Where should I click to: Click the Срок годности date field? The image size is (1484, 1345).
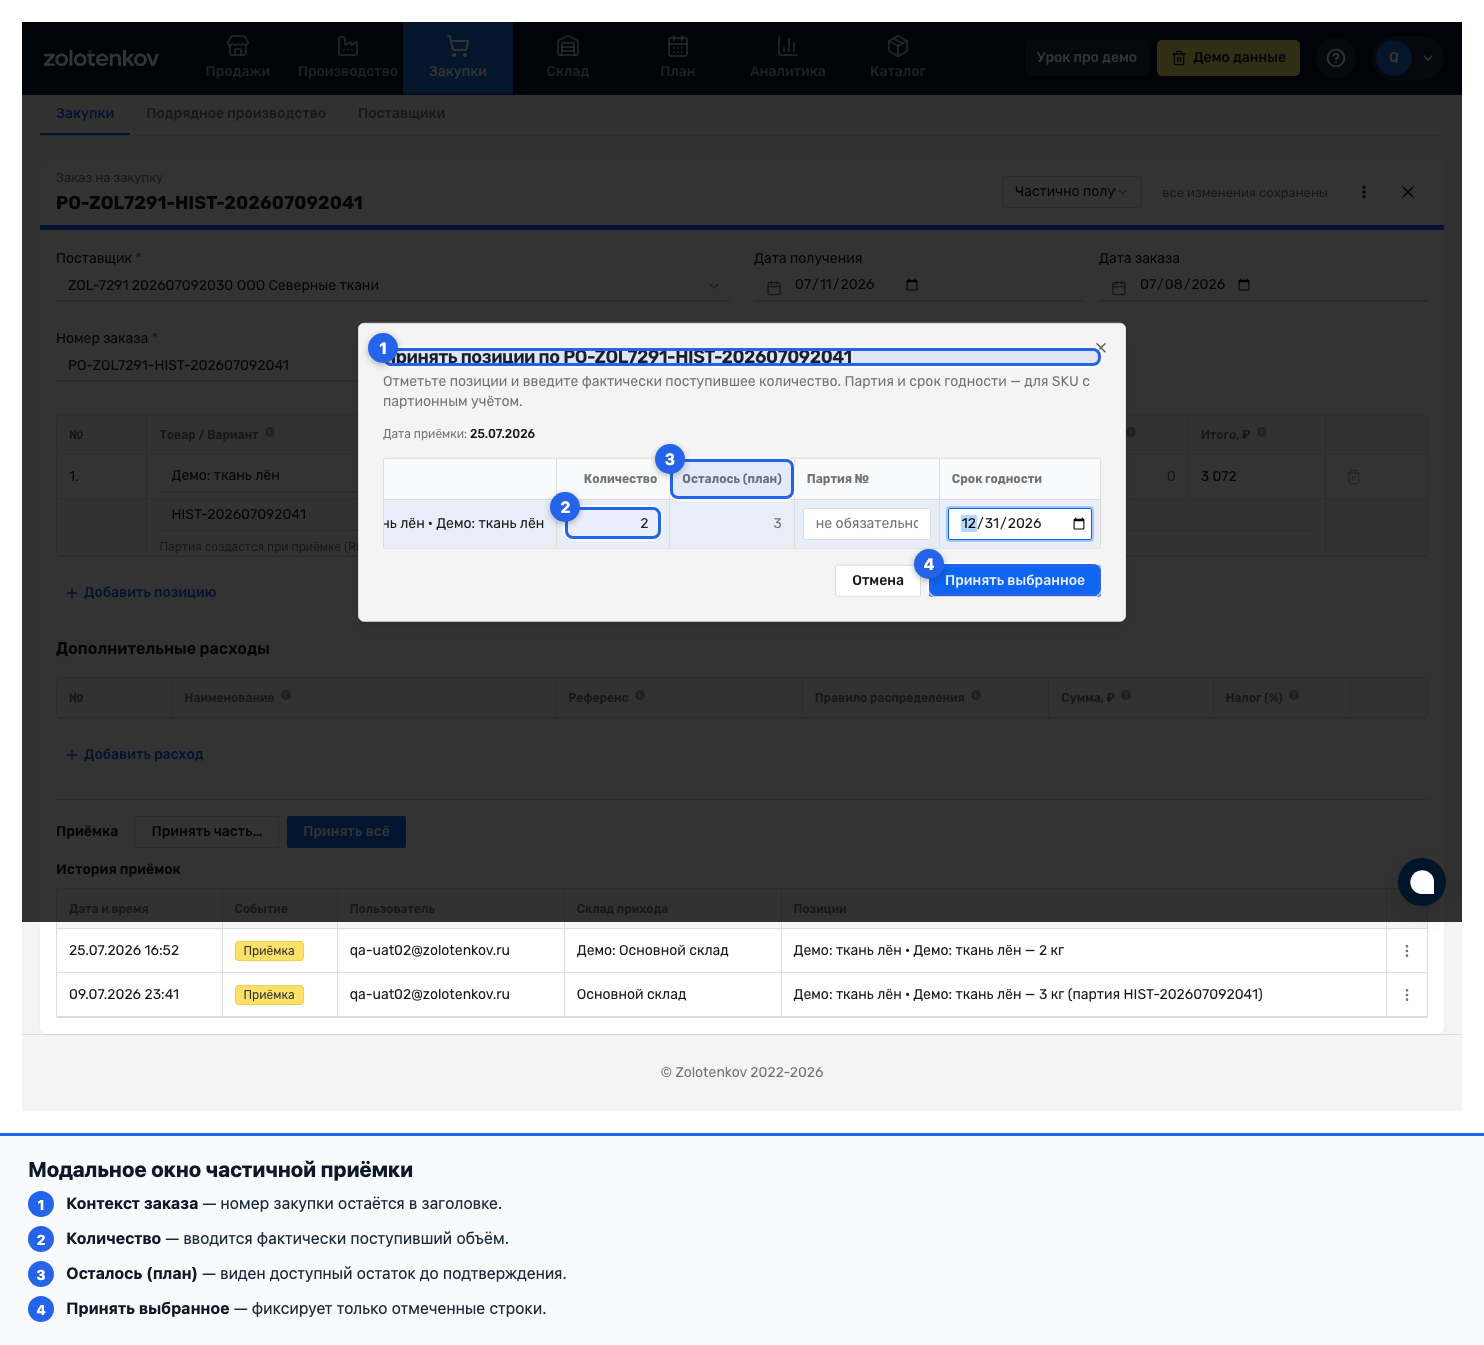point(1020,523)
